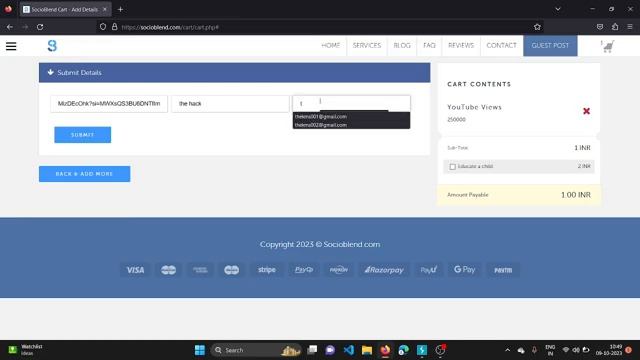
Task: Click the Stripe payment logo
Action: click(x=267, y=270)
